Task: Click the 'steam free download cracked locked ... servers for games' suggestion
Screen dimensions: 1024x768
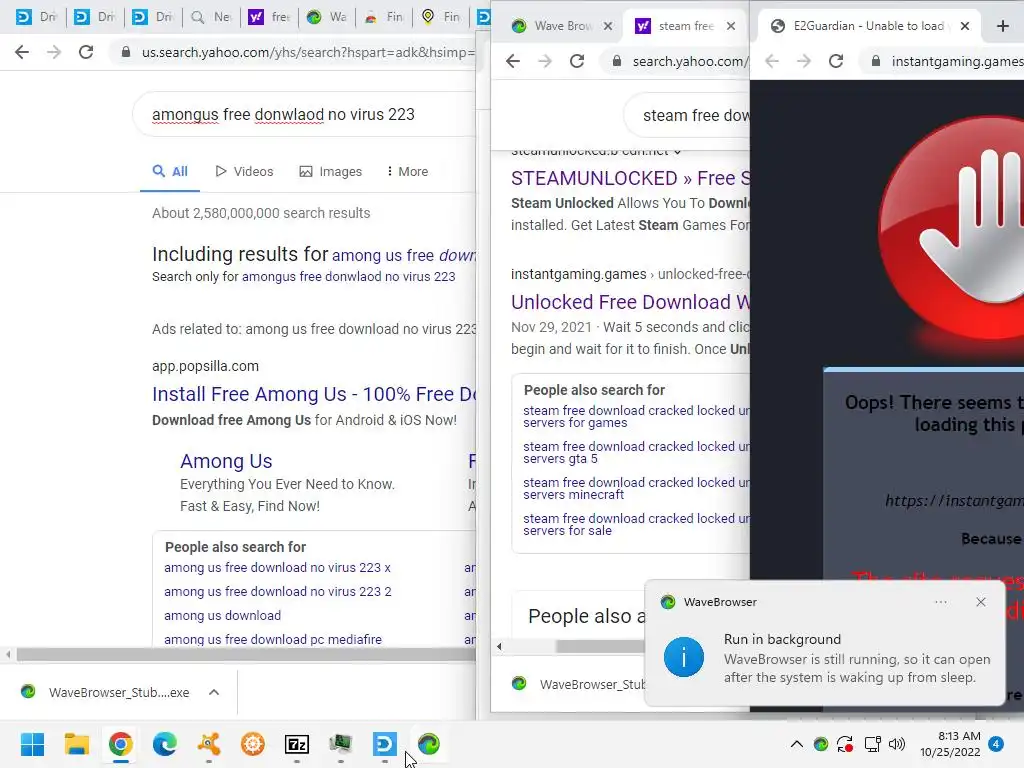Action: (x=636, y=417)
